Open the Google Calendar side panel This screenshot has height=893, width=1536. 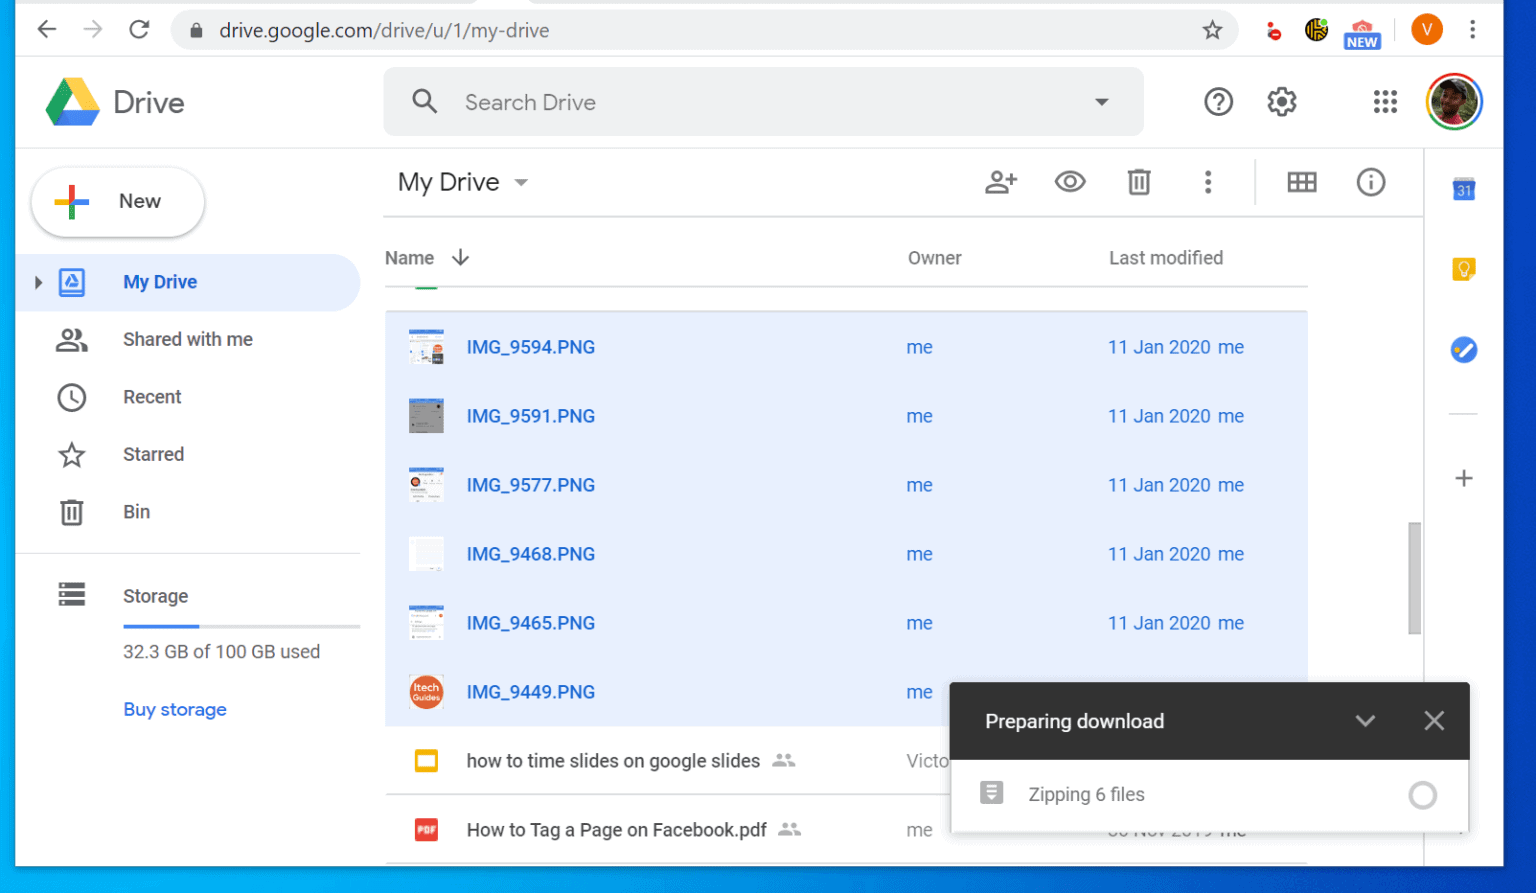(x=1463, y=189)
